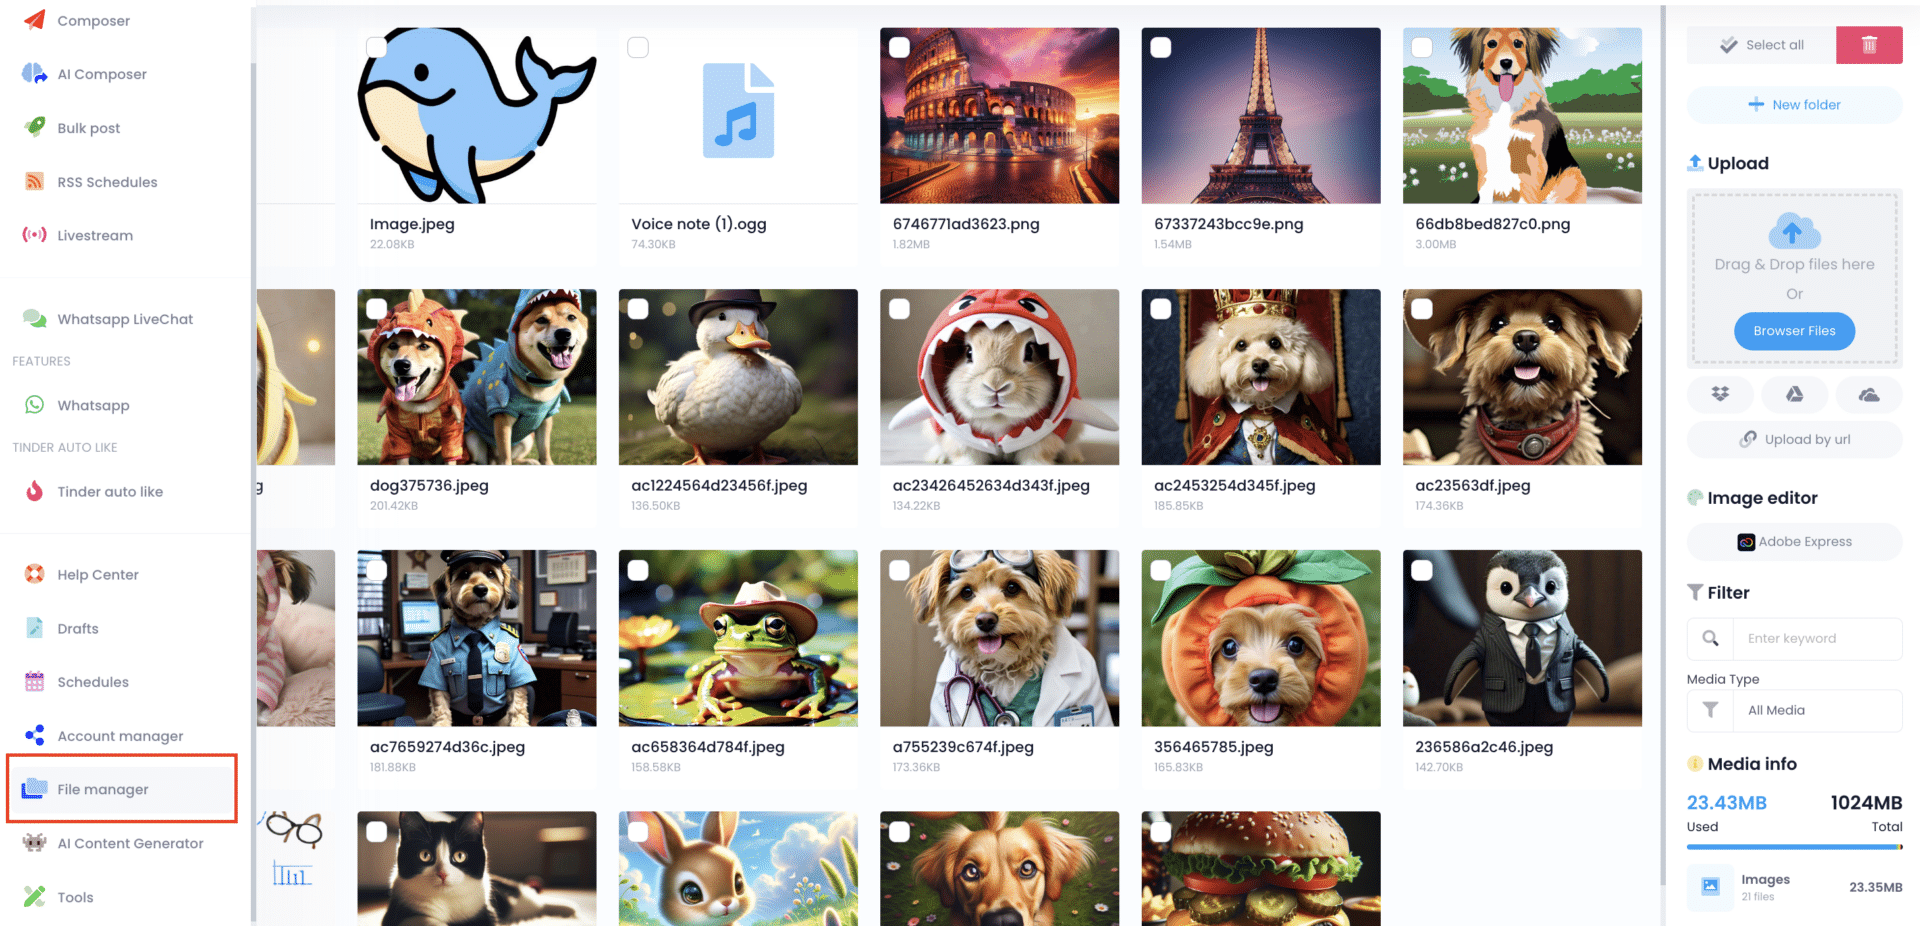Check the ac658364d784f.jpeg frog checkbox
The image size is (1920, 926).
(638, 570)
